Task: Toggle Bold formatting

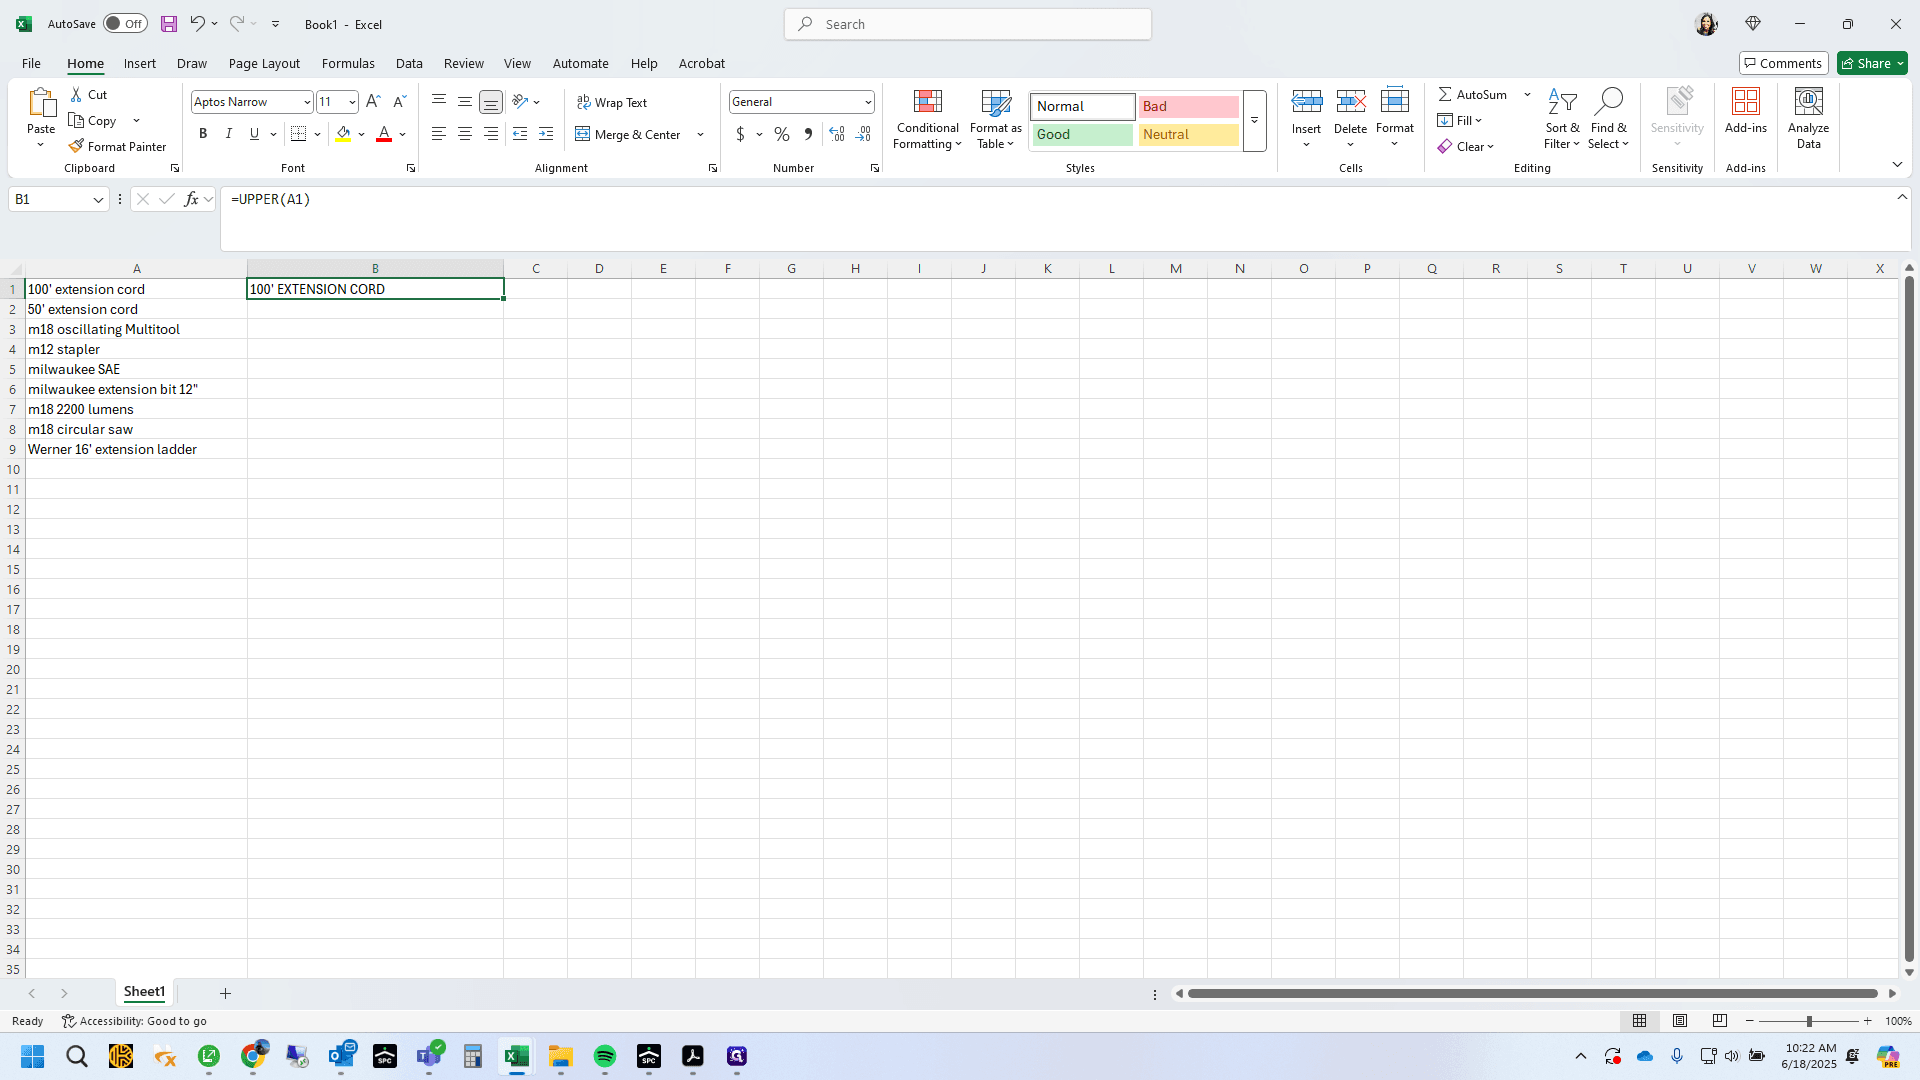Action: 203,134
